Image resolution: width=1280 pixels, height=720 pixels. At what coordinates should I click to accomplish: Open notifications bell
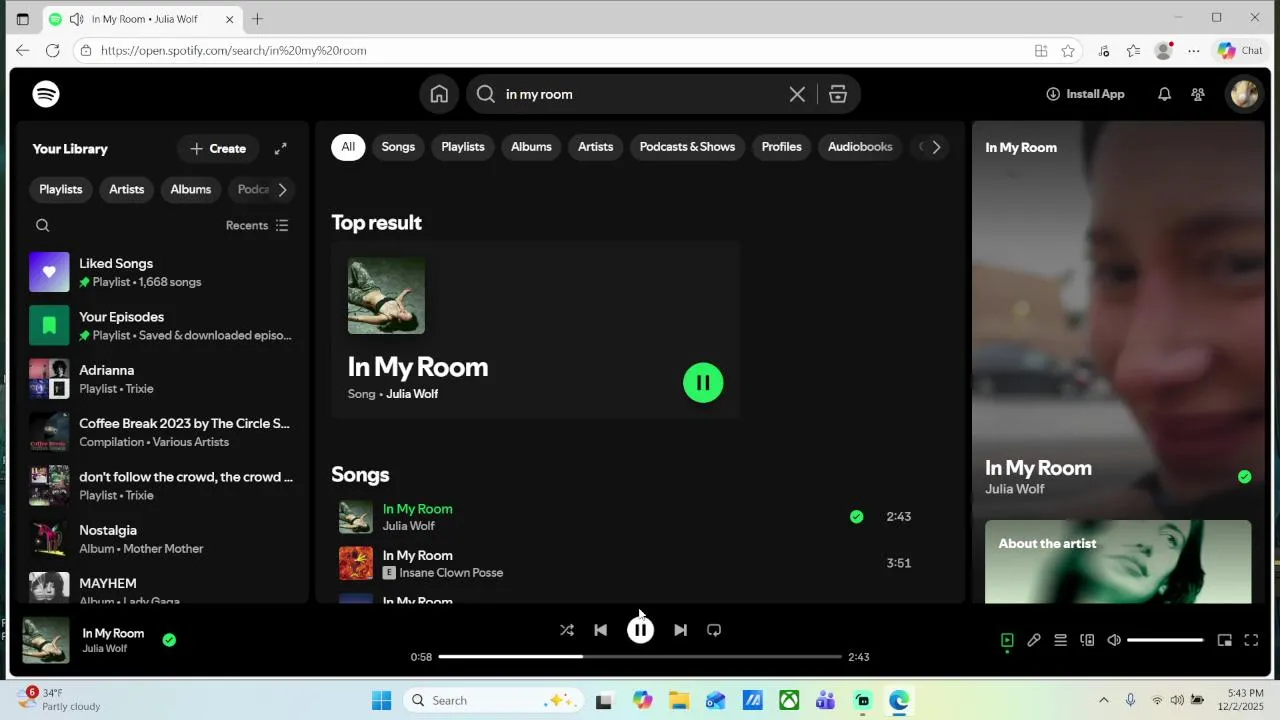[1164, 94]
